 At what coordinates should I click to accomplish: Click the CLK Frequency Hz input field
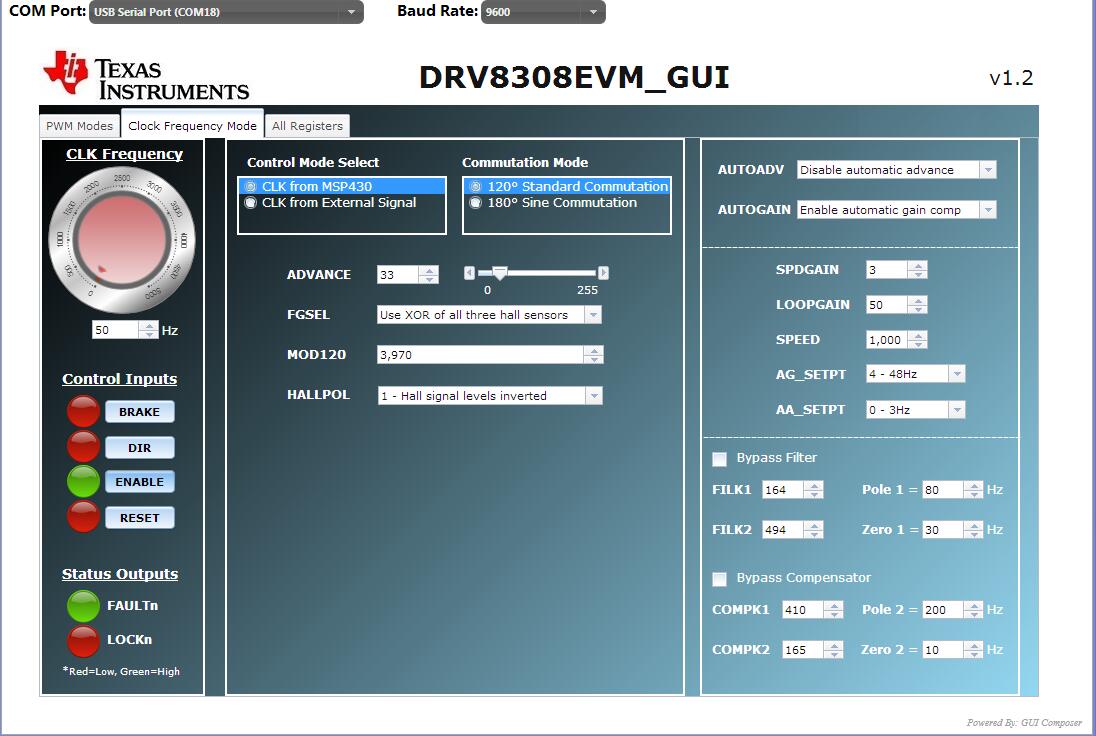115,330
